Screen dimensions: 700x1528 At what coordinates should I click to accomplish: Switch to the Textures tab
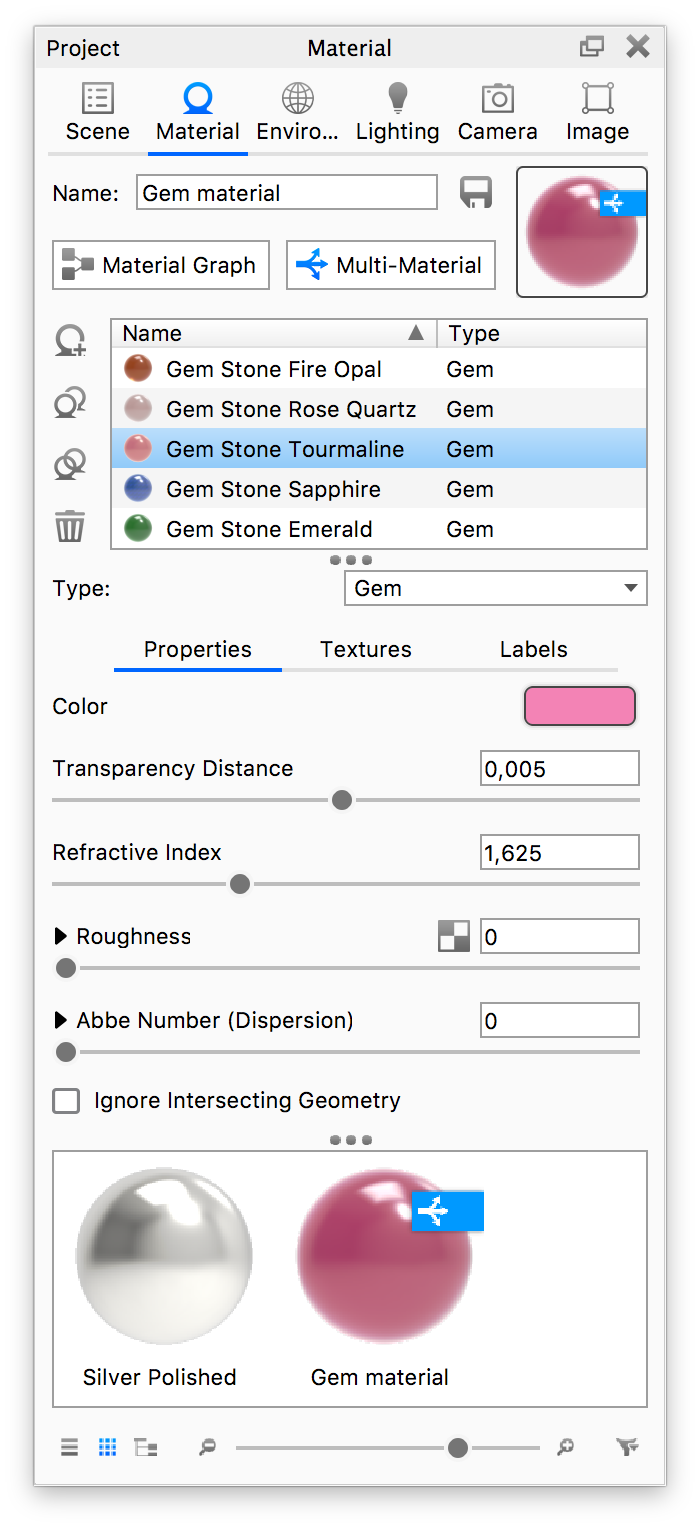tap(366, 650)
